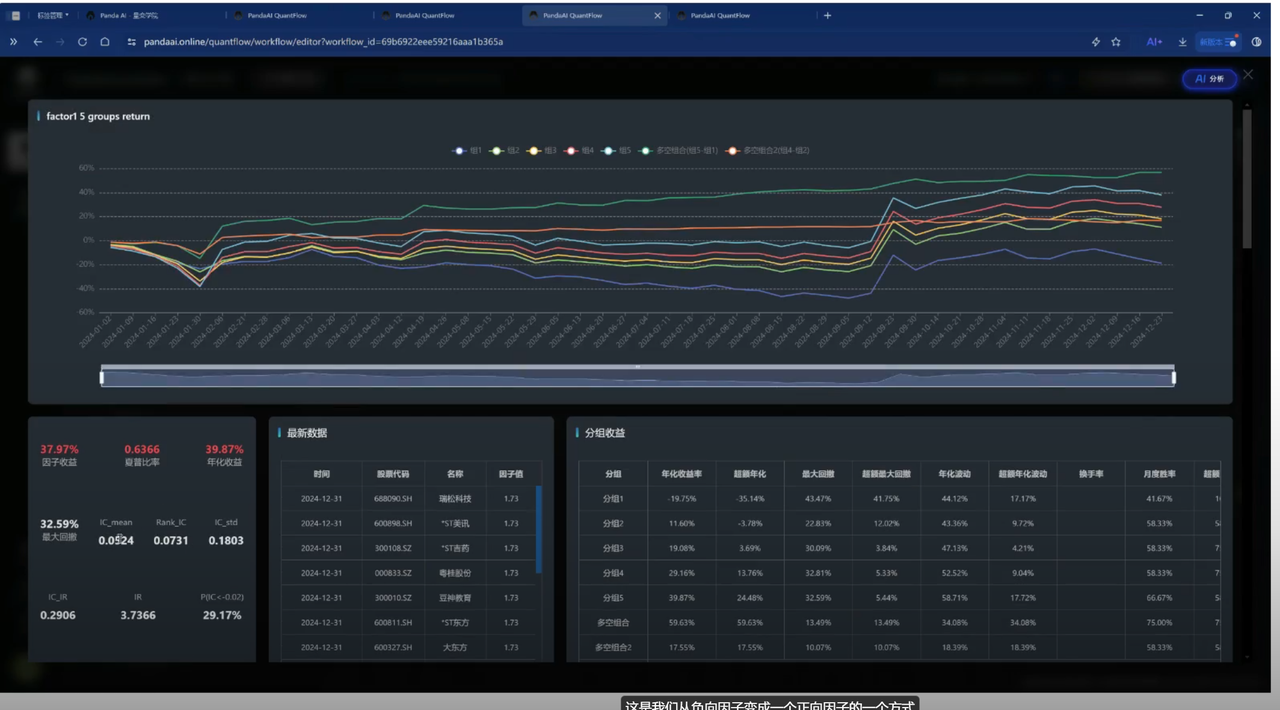This screenshot has height=710, width=1280.
Task: Expand the browser sidebar double-chevron
Action: click(x=14, y=42)
